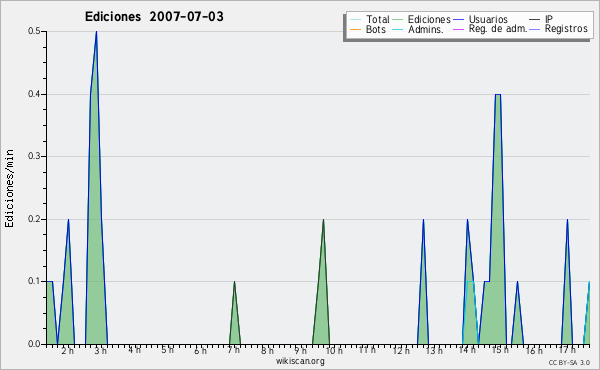
Task: Click the '15 h' x-axis label
Action: (x=501, y=350)
